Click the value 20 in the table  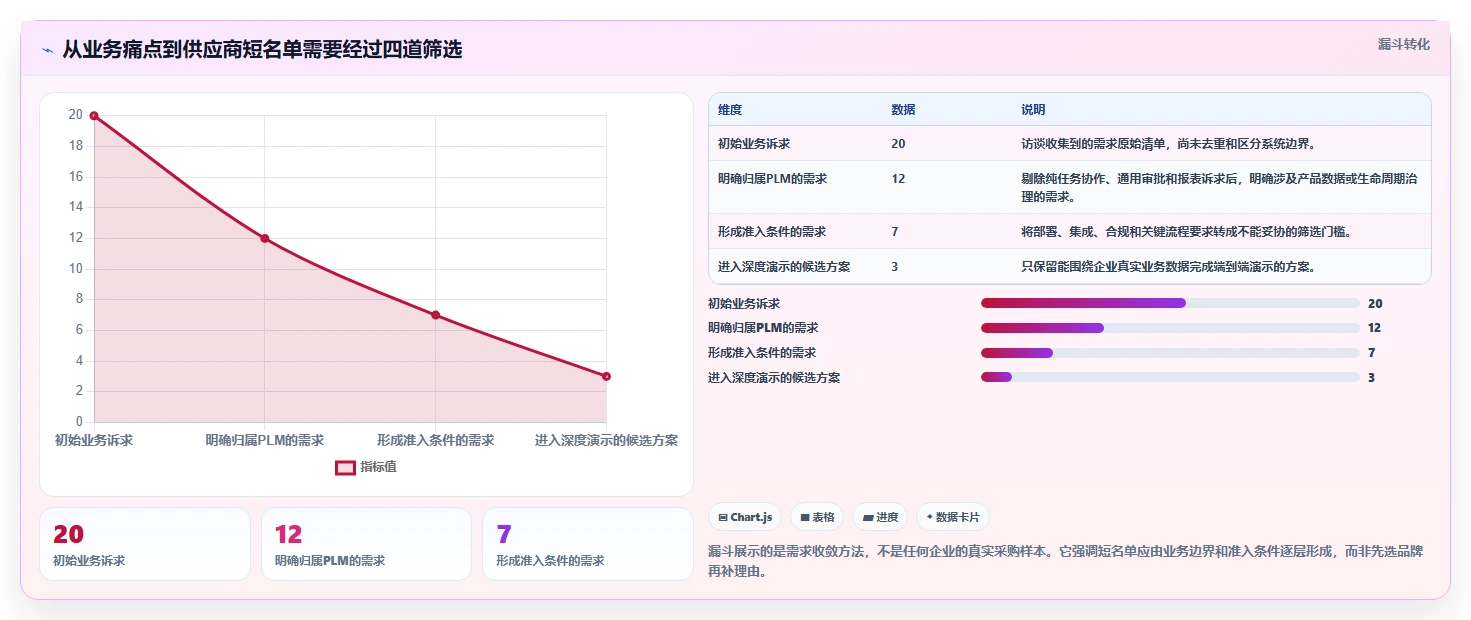[x=898, y=144]
